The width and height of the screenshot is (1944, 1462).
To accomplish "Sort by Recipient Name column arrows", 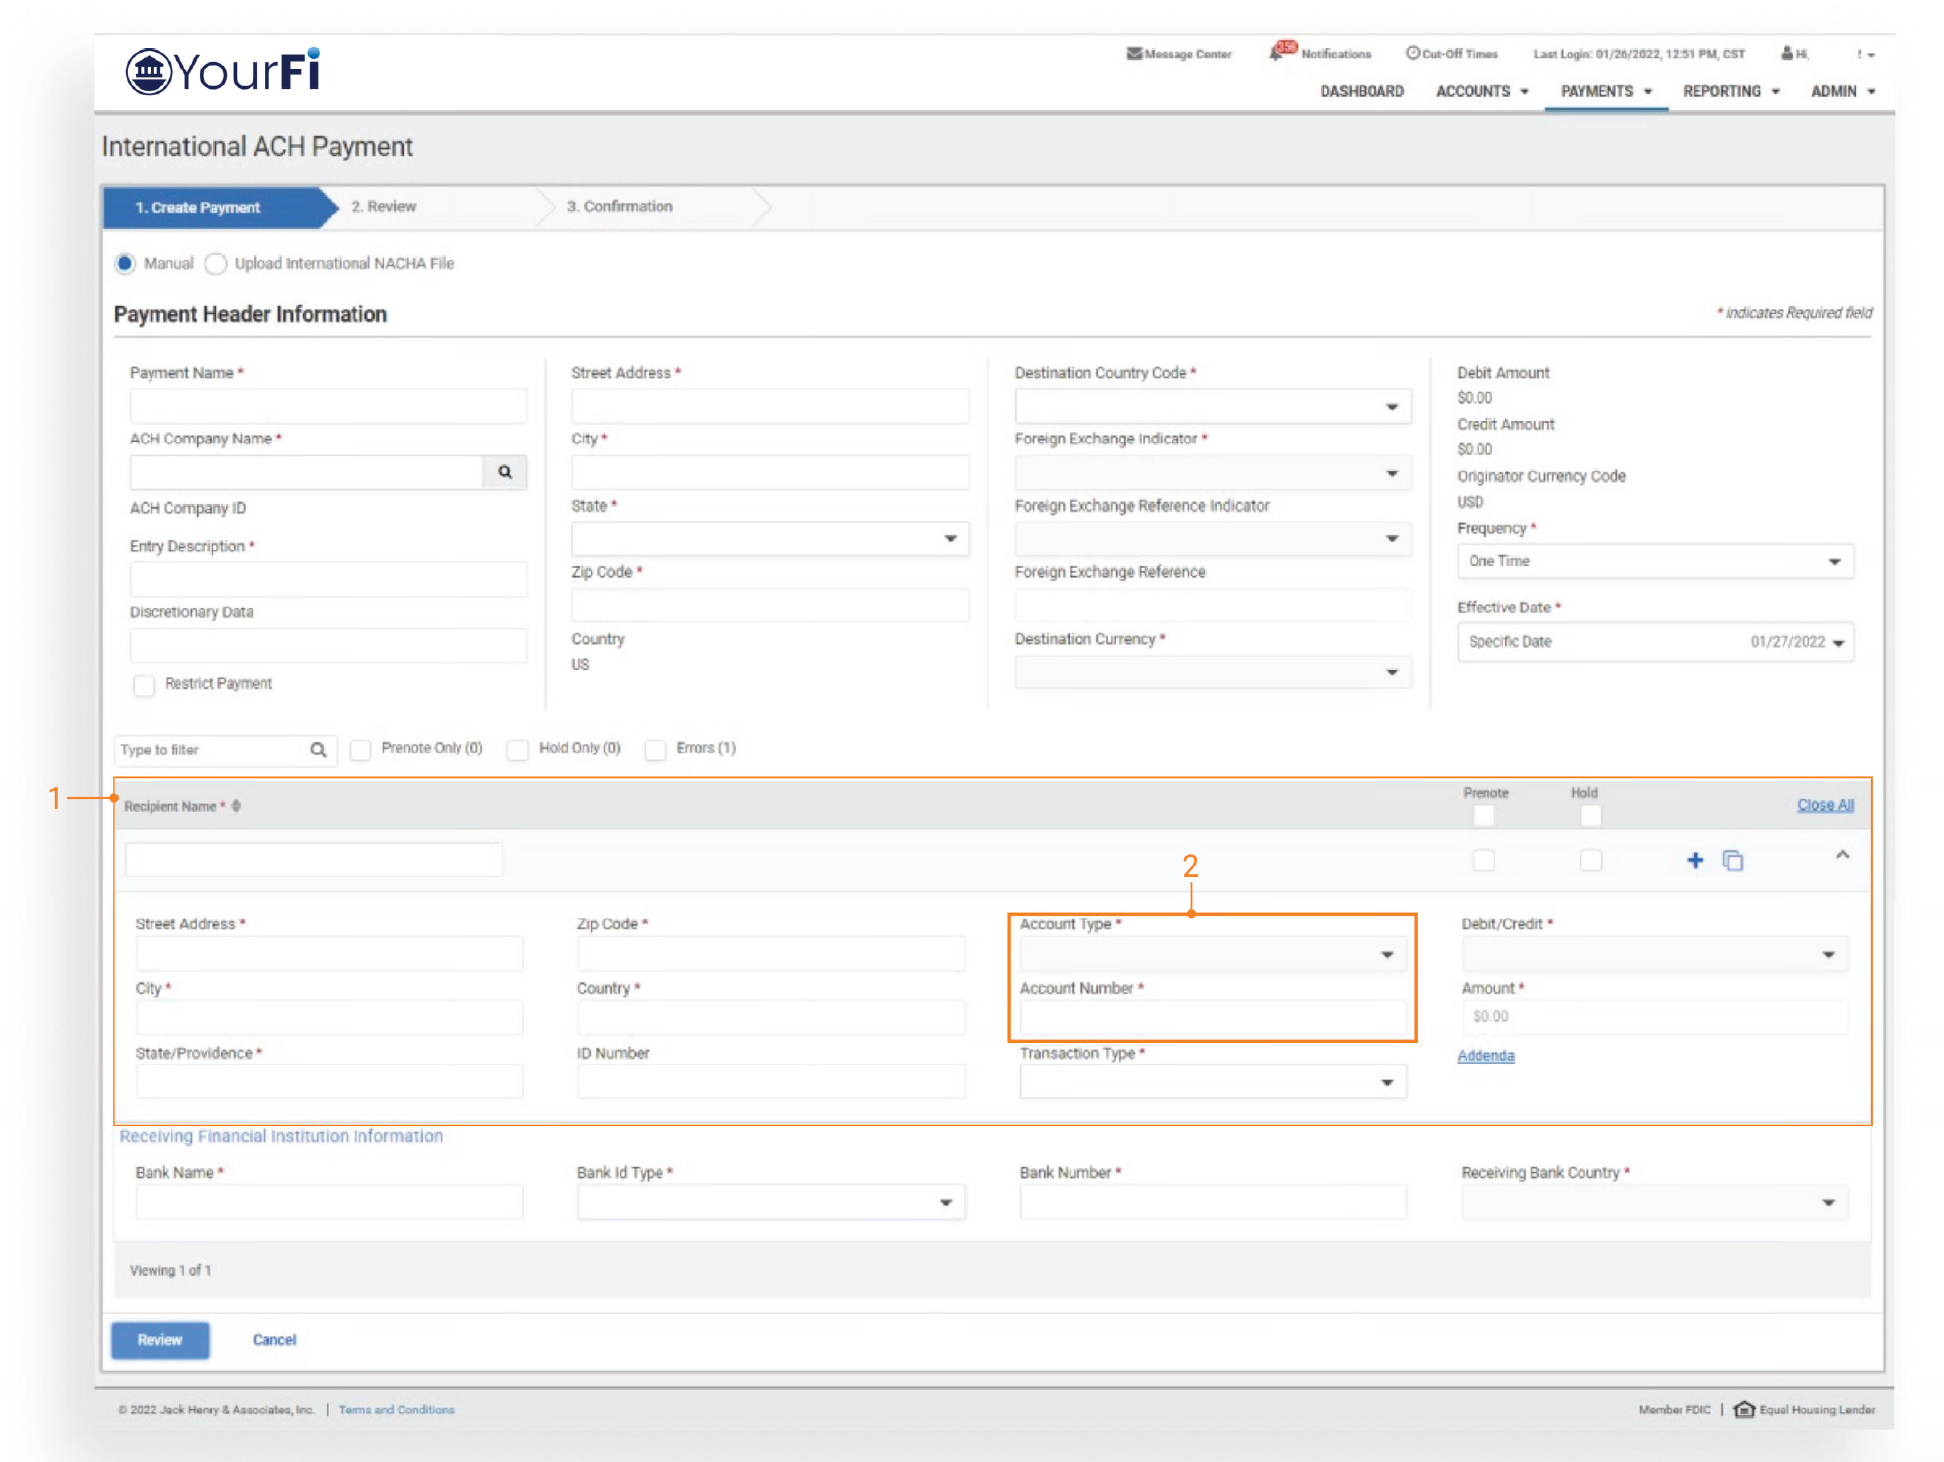I will pos(237,806).
